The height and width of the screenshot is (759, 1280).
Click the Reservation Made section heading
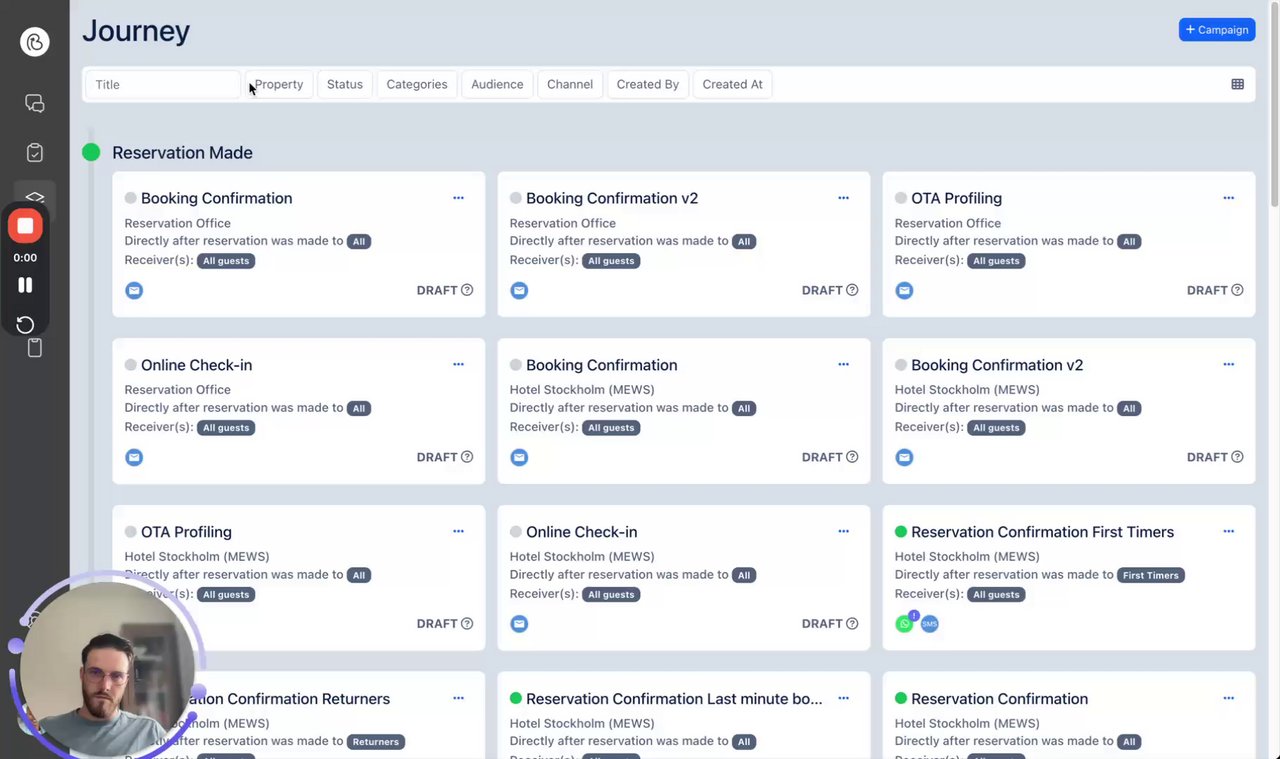182,153
